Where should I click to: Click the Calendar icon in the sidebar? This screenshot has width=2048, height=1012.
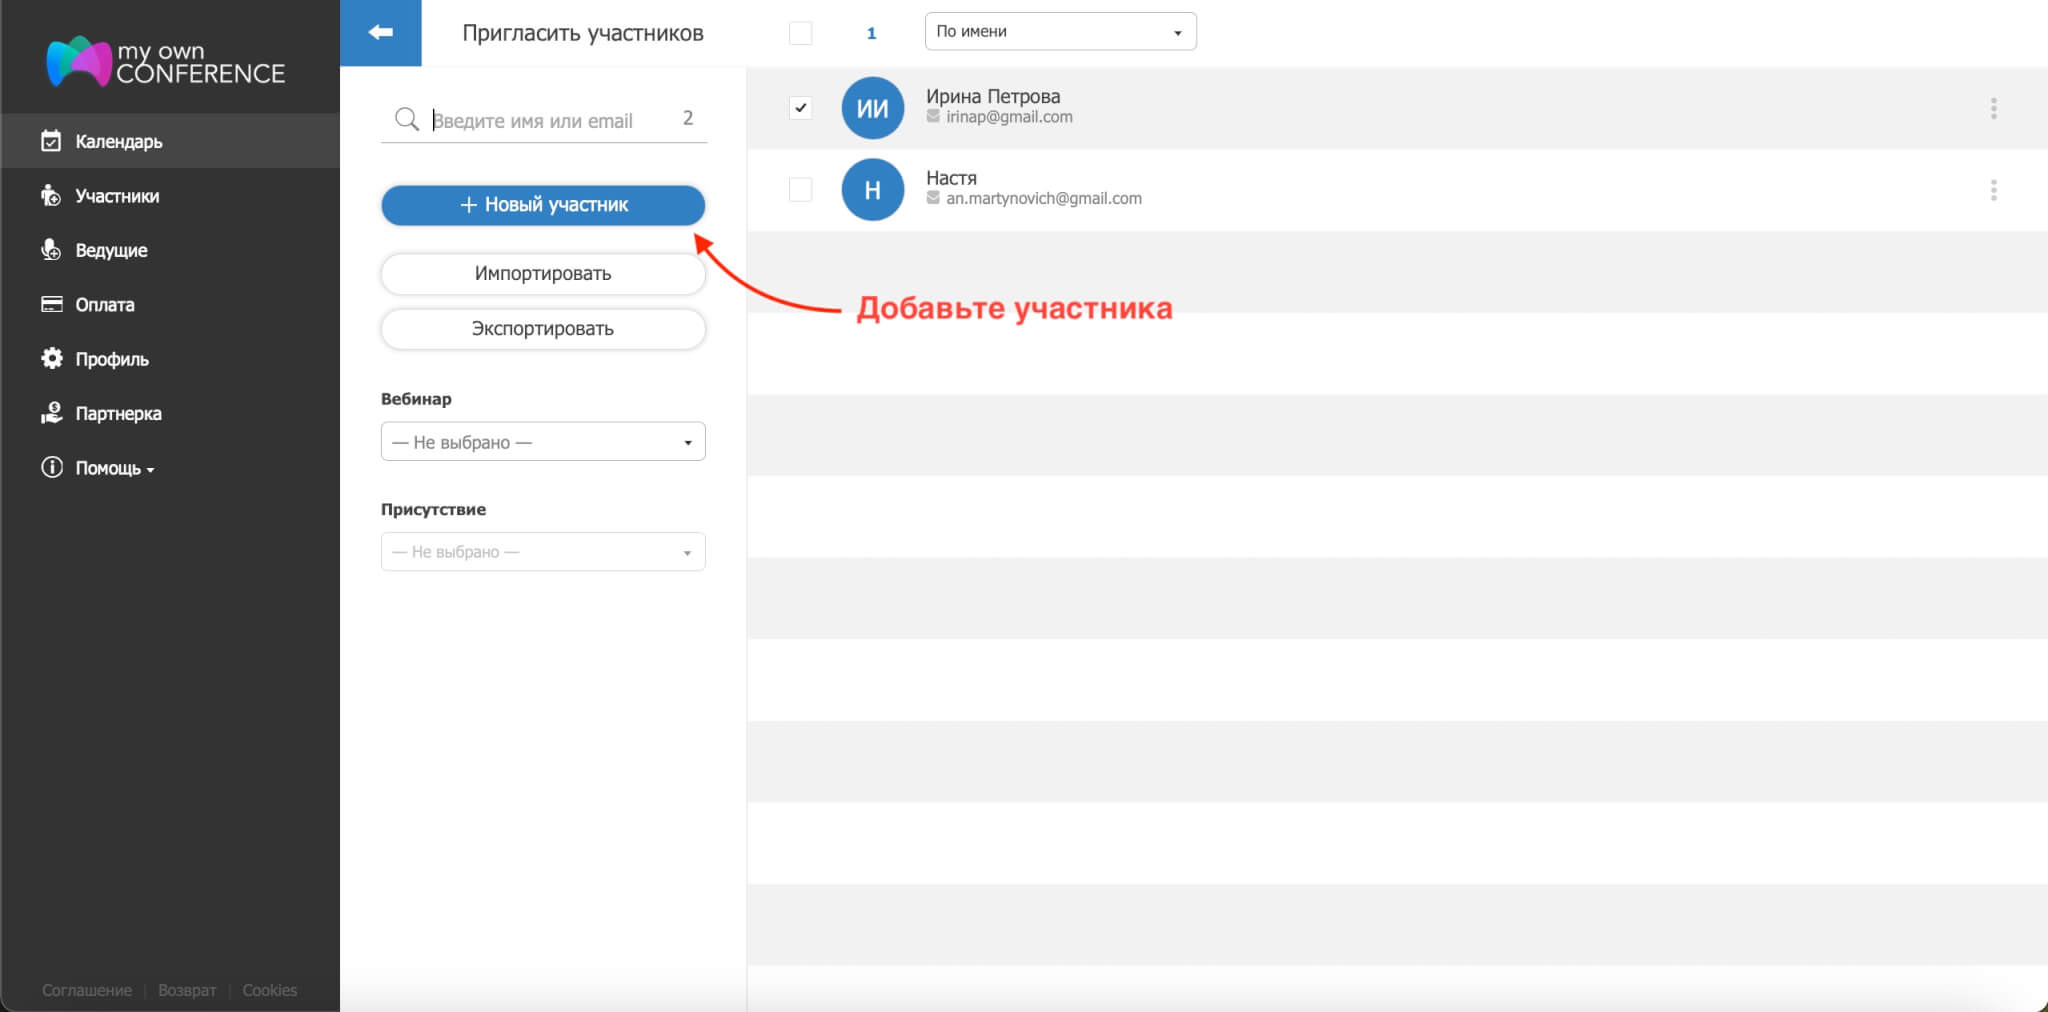[51, 141]
